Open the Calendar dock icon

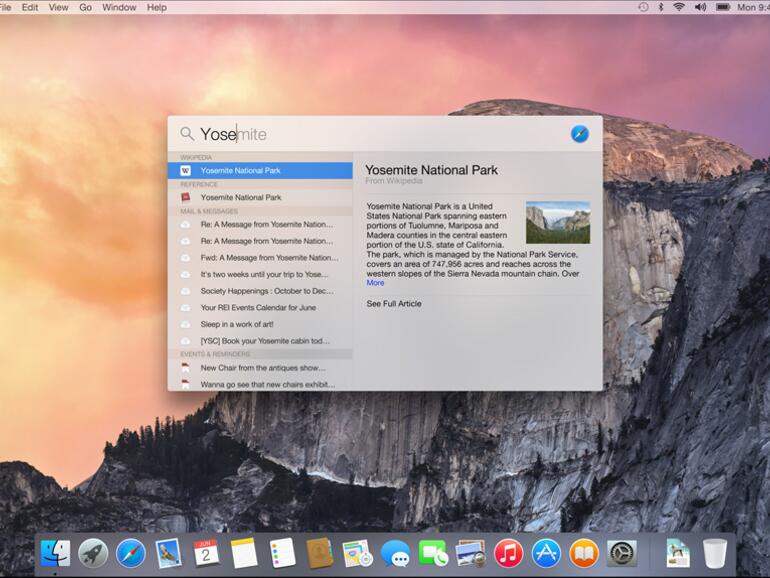pyautogui.click(x=206, y=553)
